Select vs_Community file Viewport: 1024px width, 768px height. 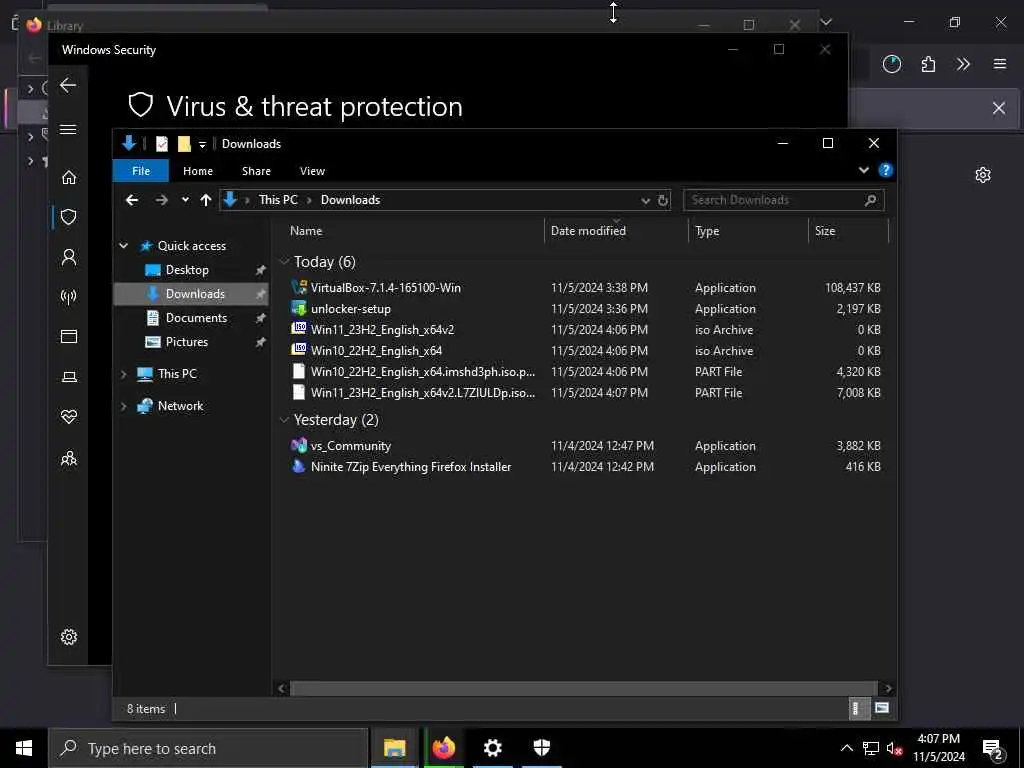(351, 446)
